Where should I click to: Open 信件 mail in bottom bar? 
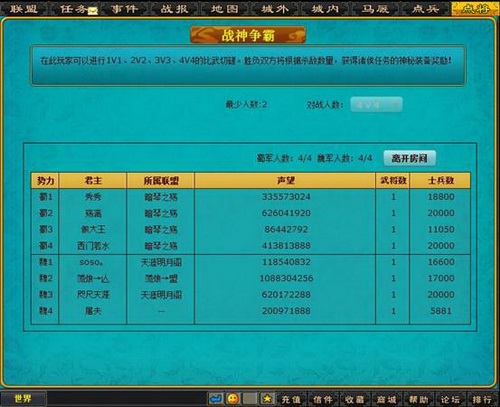(x=323, y=399)
